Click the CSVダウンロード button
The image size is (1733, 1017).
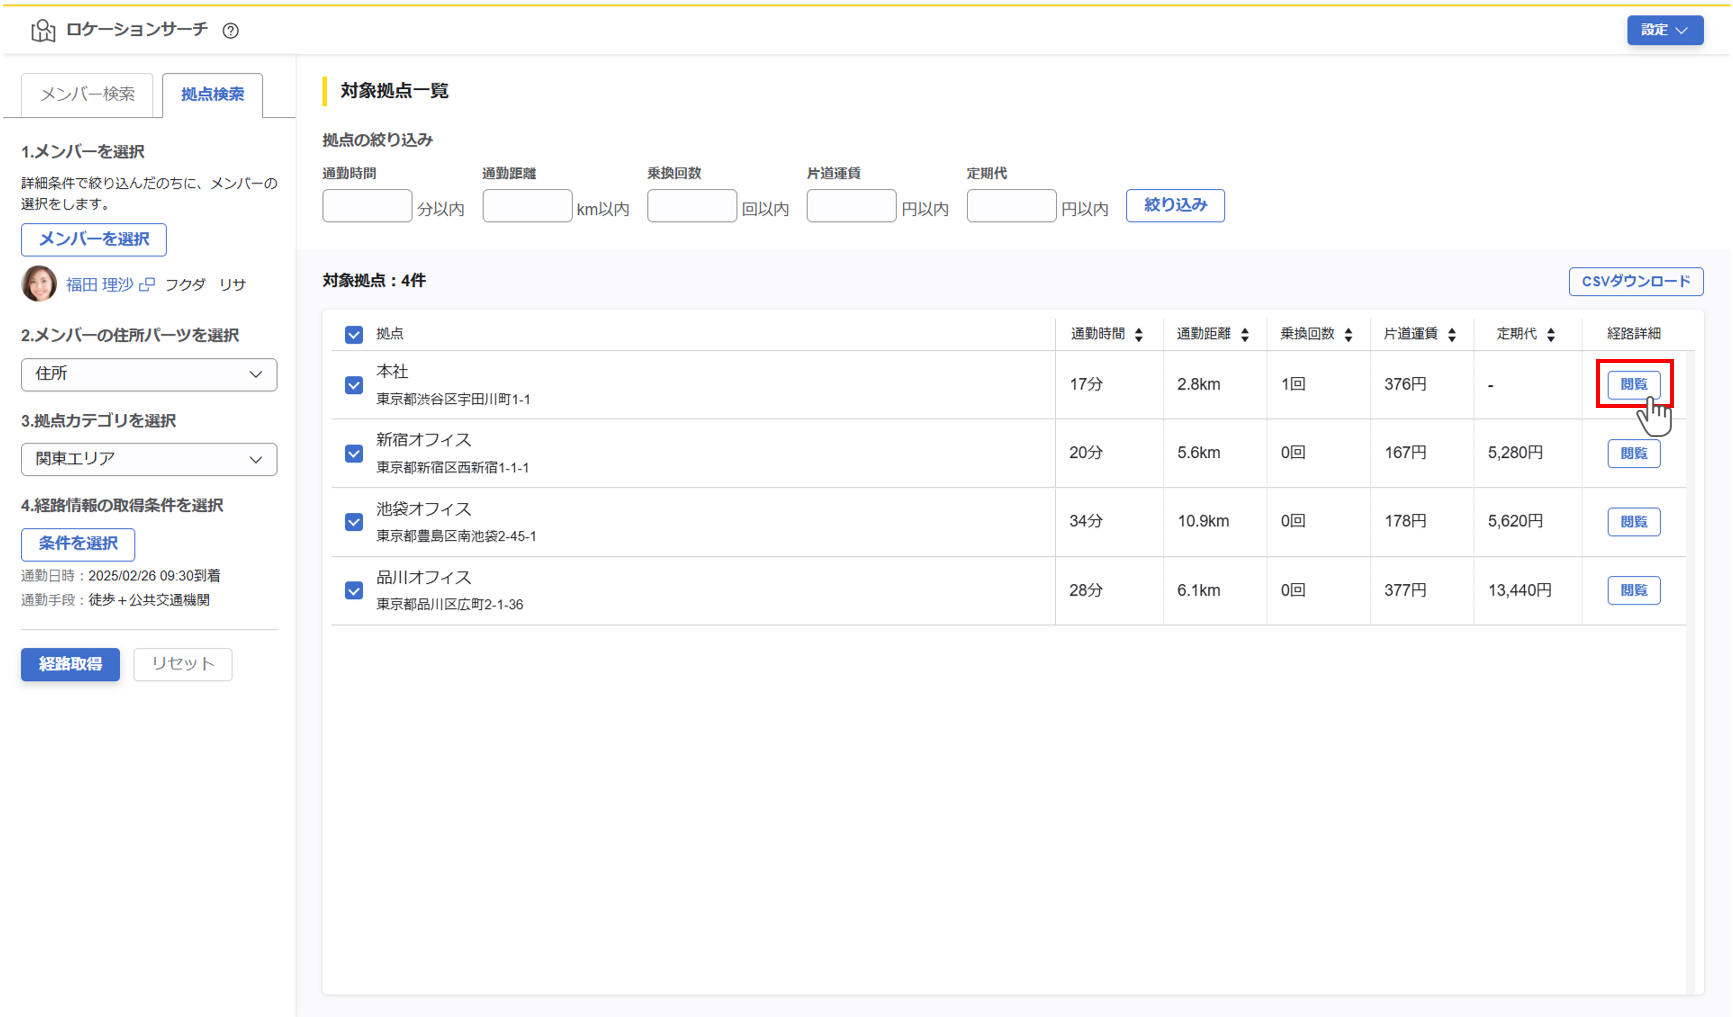click(x=1636, y=281)
